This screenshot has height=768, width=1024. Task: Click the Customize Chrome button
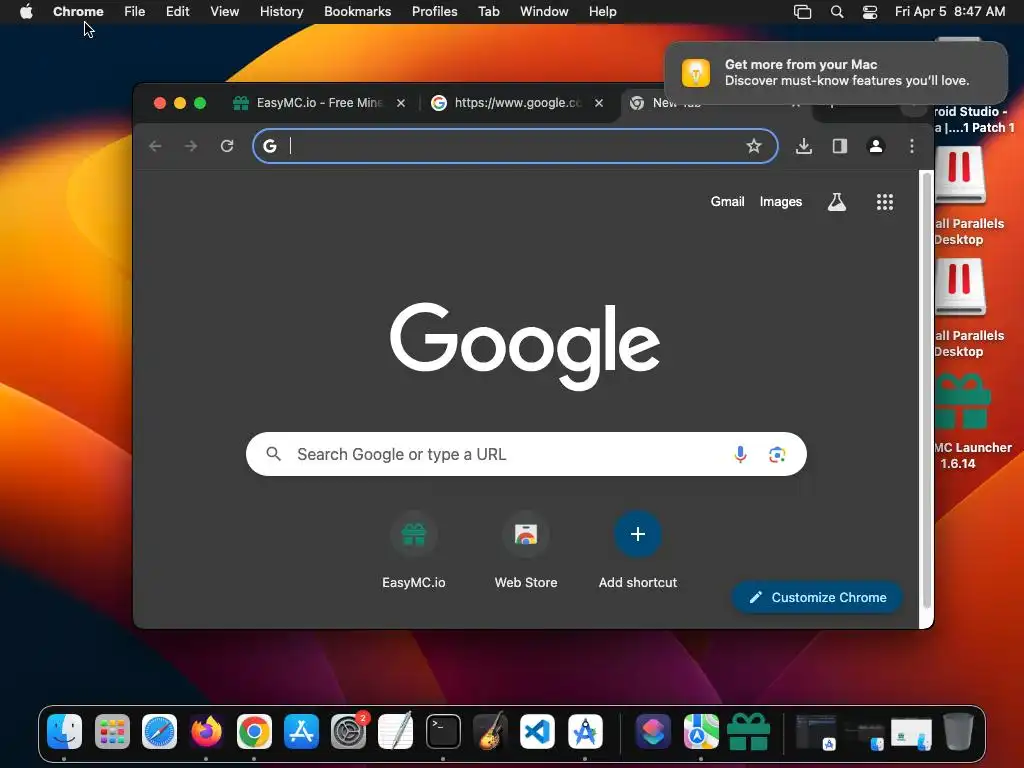click(818, 597)
